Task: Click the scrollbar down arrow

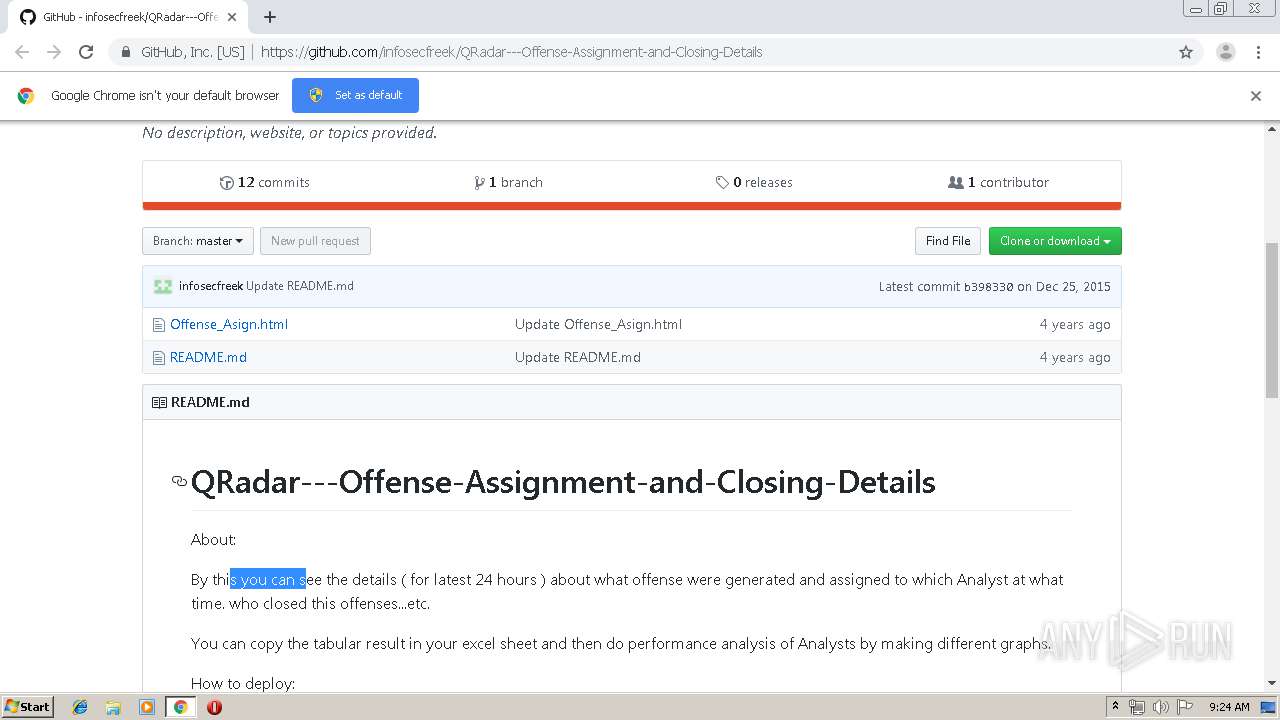Action: pos(1272,683)
